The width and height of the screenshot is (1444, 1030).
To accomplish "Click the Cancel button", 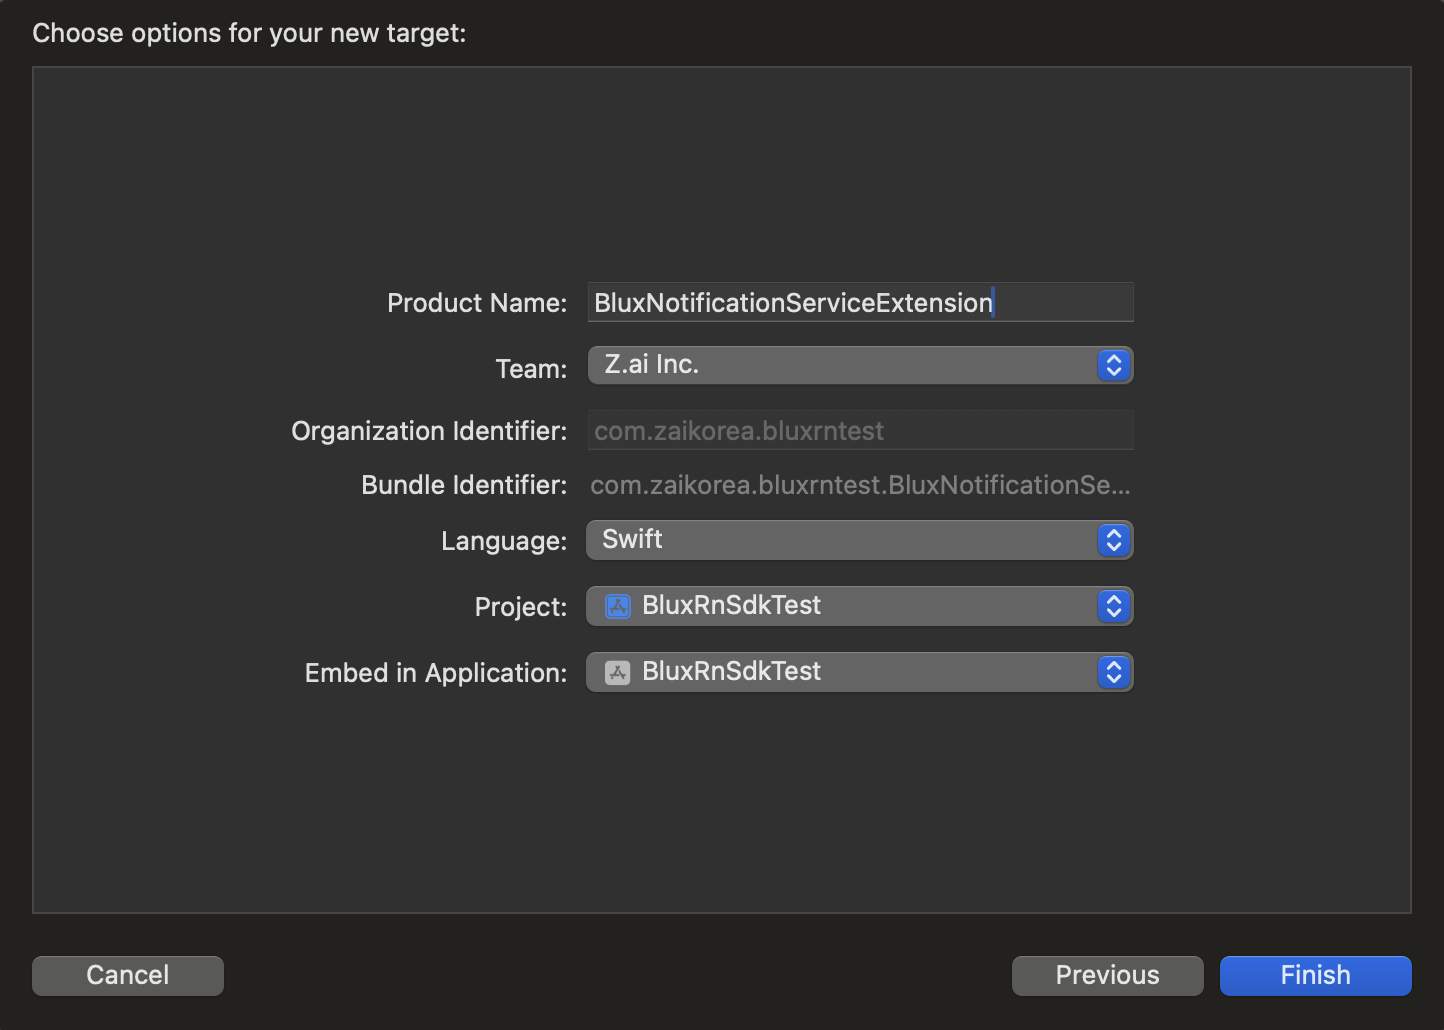I will tap(128, 975).
